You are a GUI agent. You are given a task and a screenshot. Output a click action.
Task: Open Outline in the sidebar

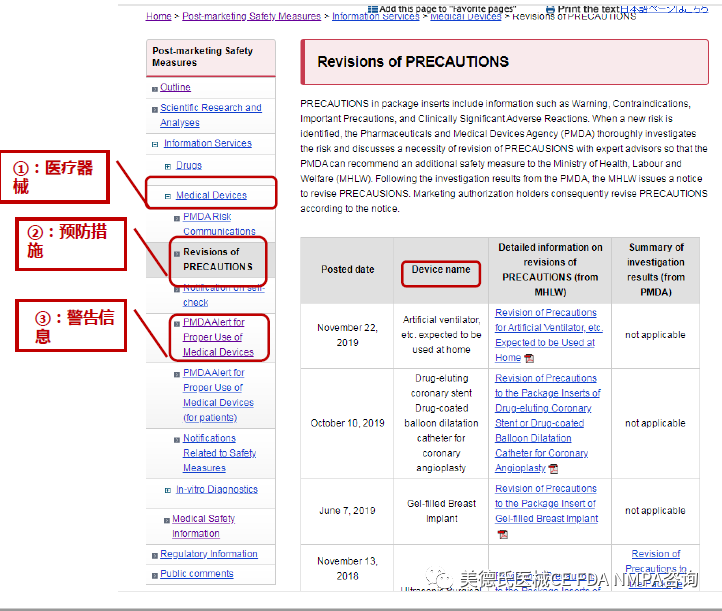pyautogui.click(x=175, y=88)
